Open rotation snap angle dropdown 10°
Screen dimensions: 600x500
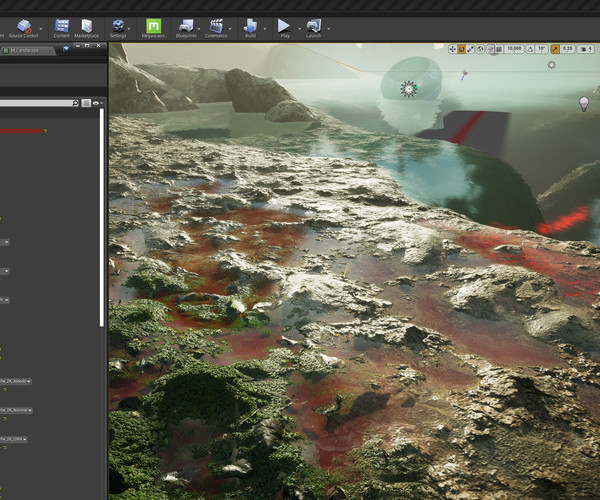tap(541, 49)
